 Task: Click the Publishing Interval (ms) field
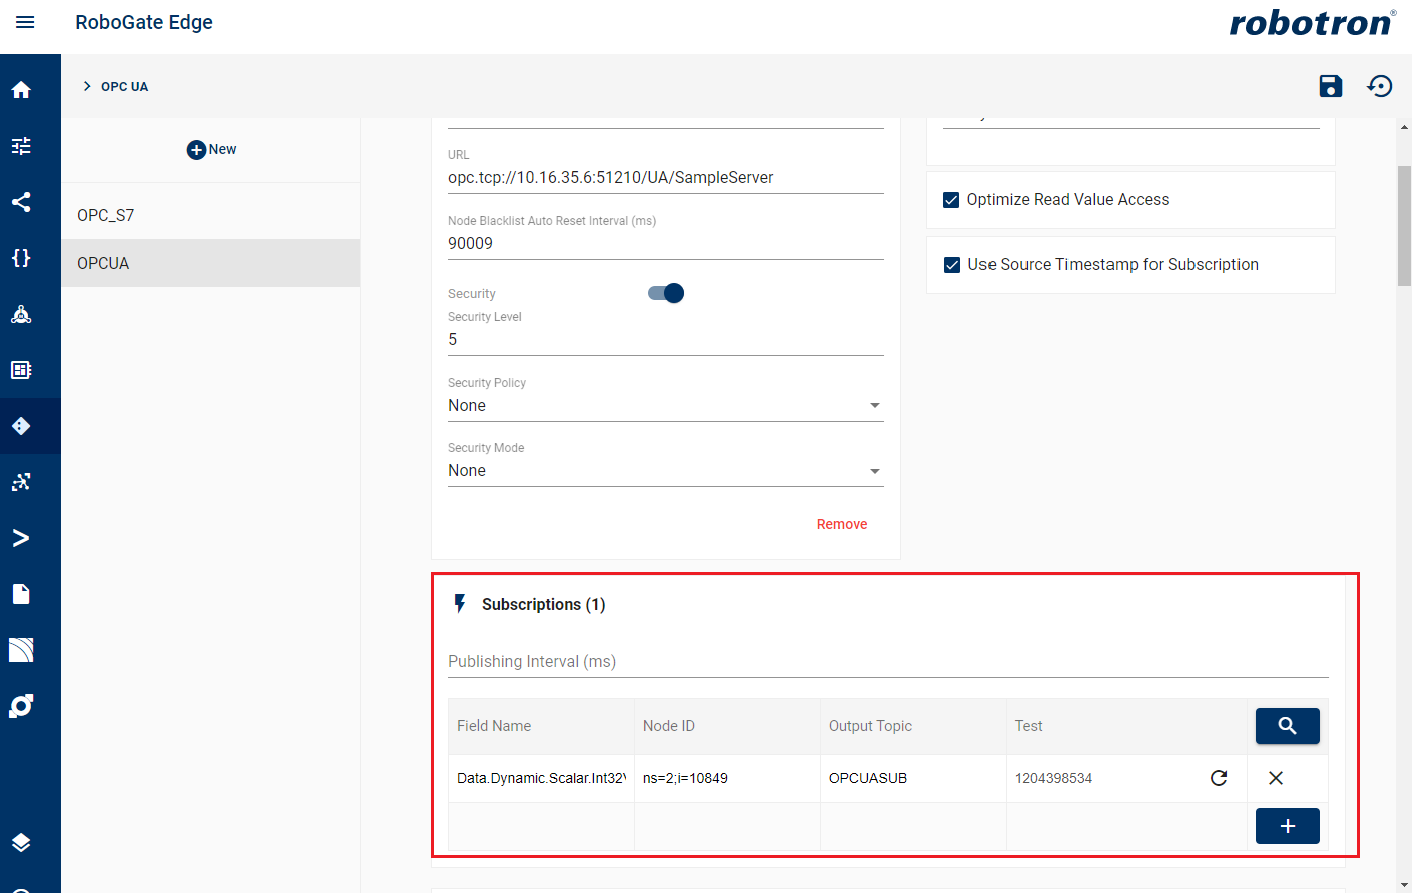[888, 661]
